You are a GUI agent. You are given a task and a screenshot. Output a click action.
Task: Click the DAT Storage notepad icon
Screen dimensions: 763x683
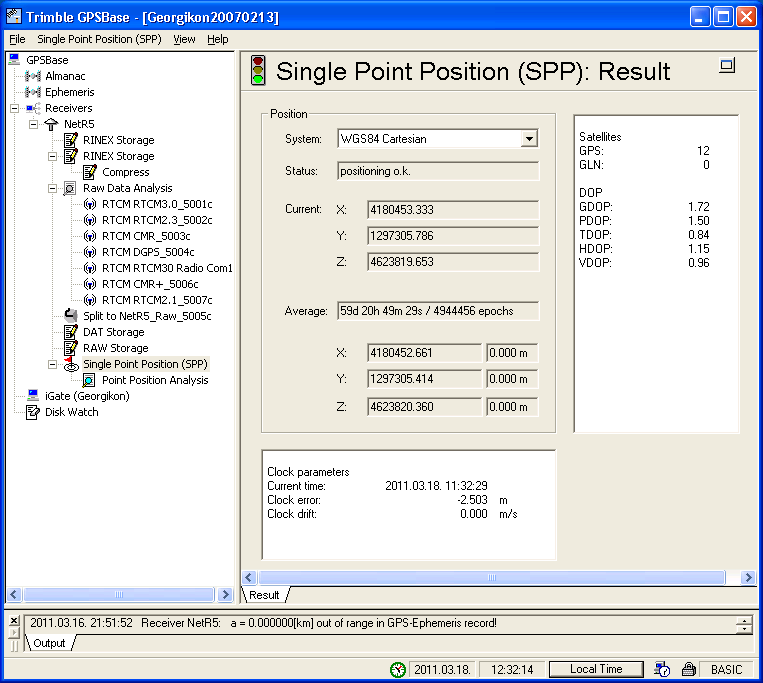[71, 332]
